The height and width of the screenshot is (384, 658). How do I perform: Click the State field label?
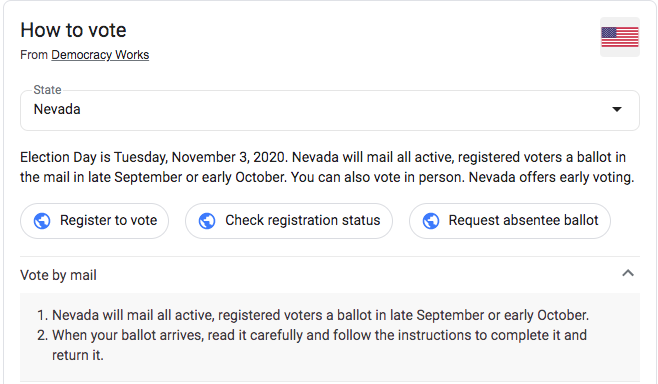[47, 90]
